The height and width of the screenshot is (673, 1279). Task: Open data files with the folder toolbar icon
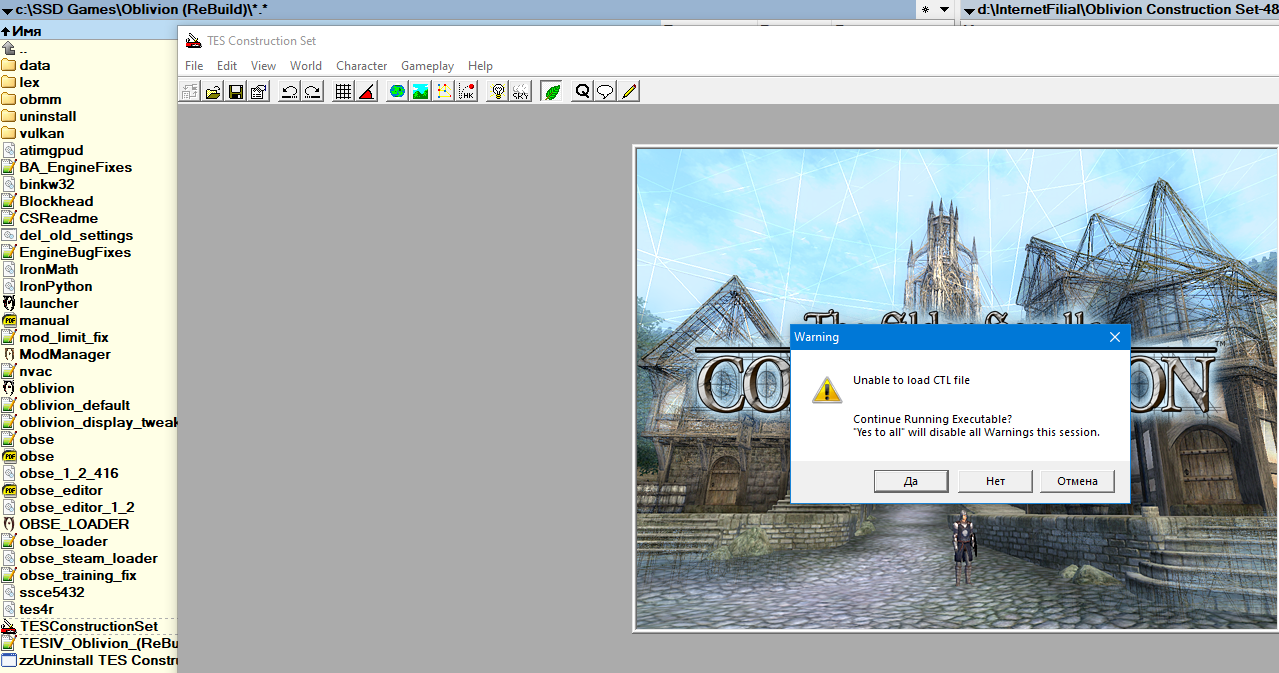pyautogui.click(x=213, y=92)
